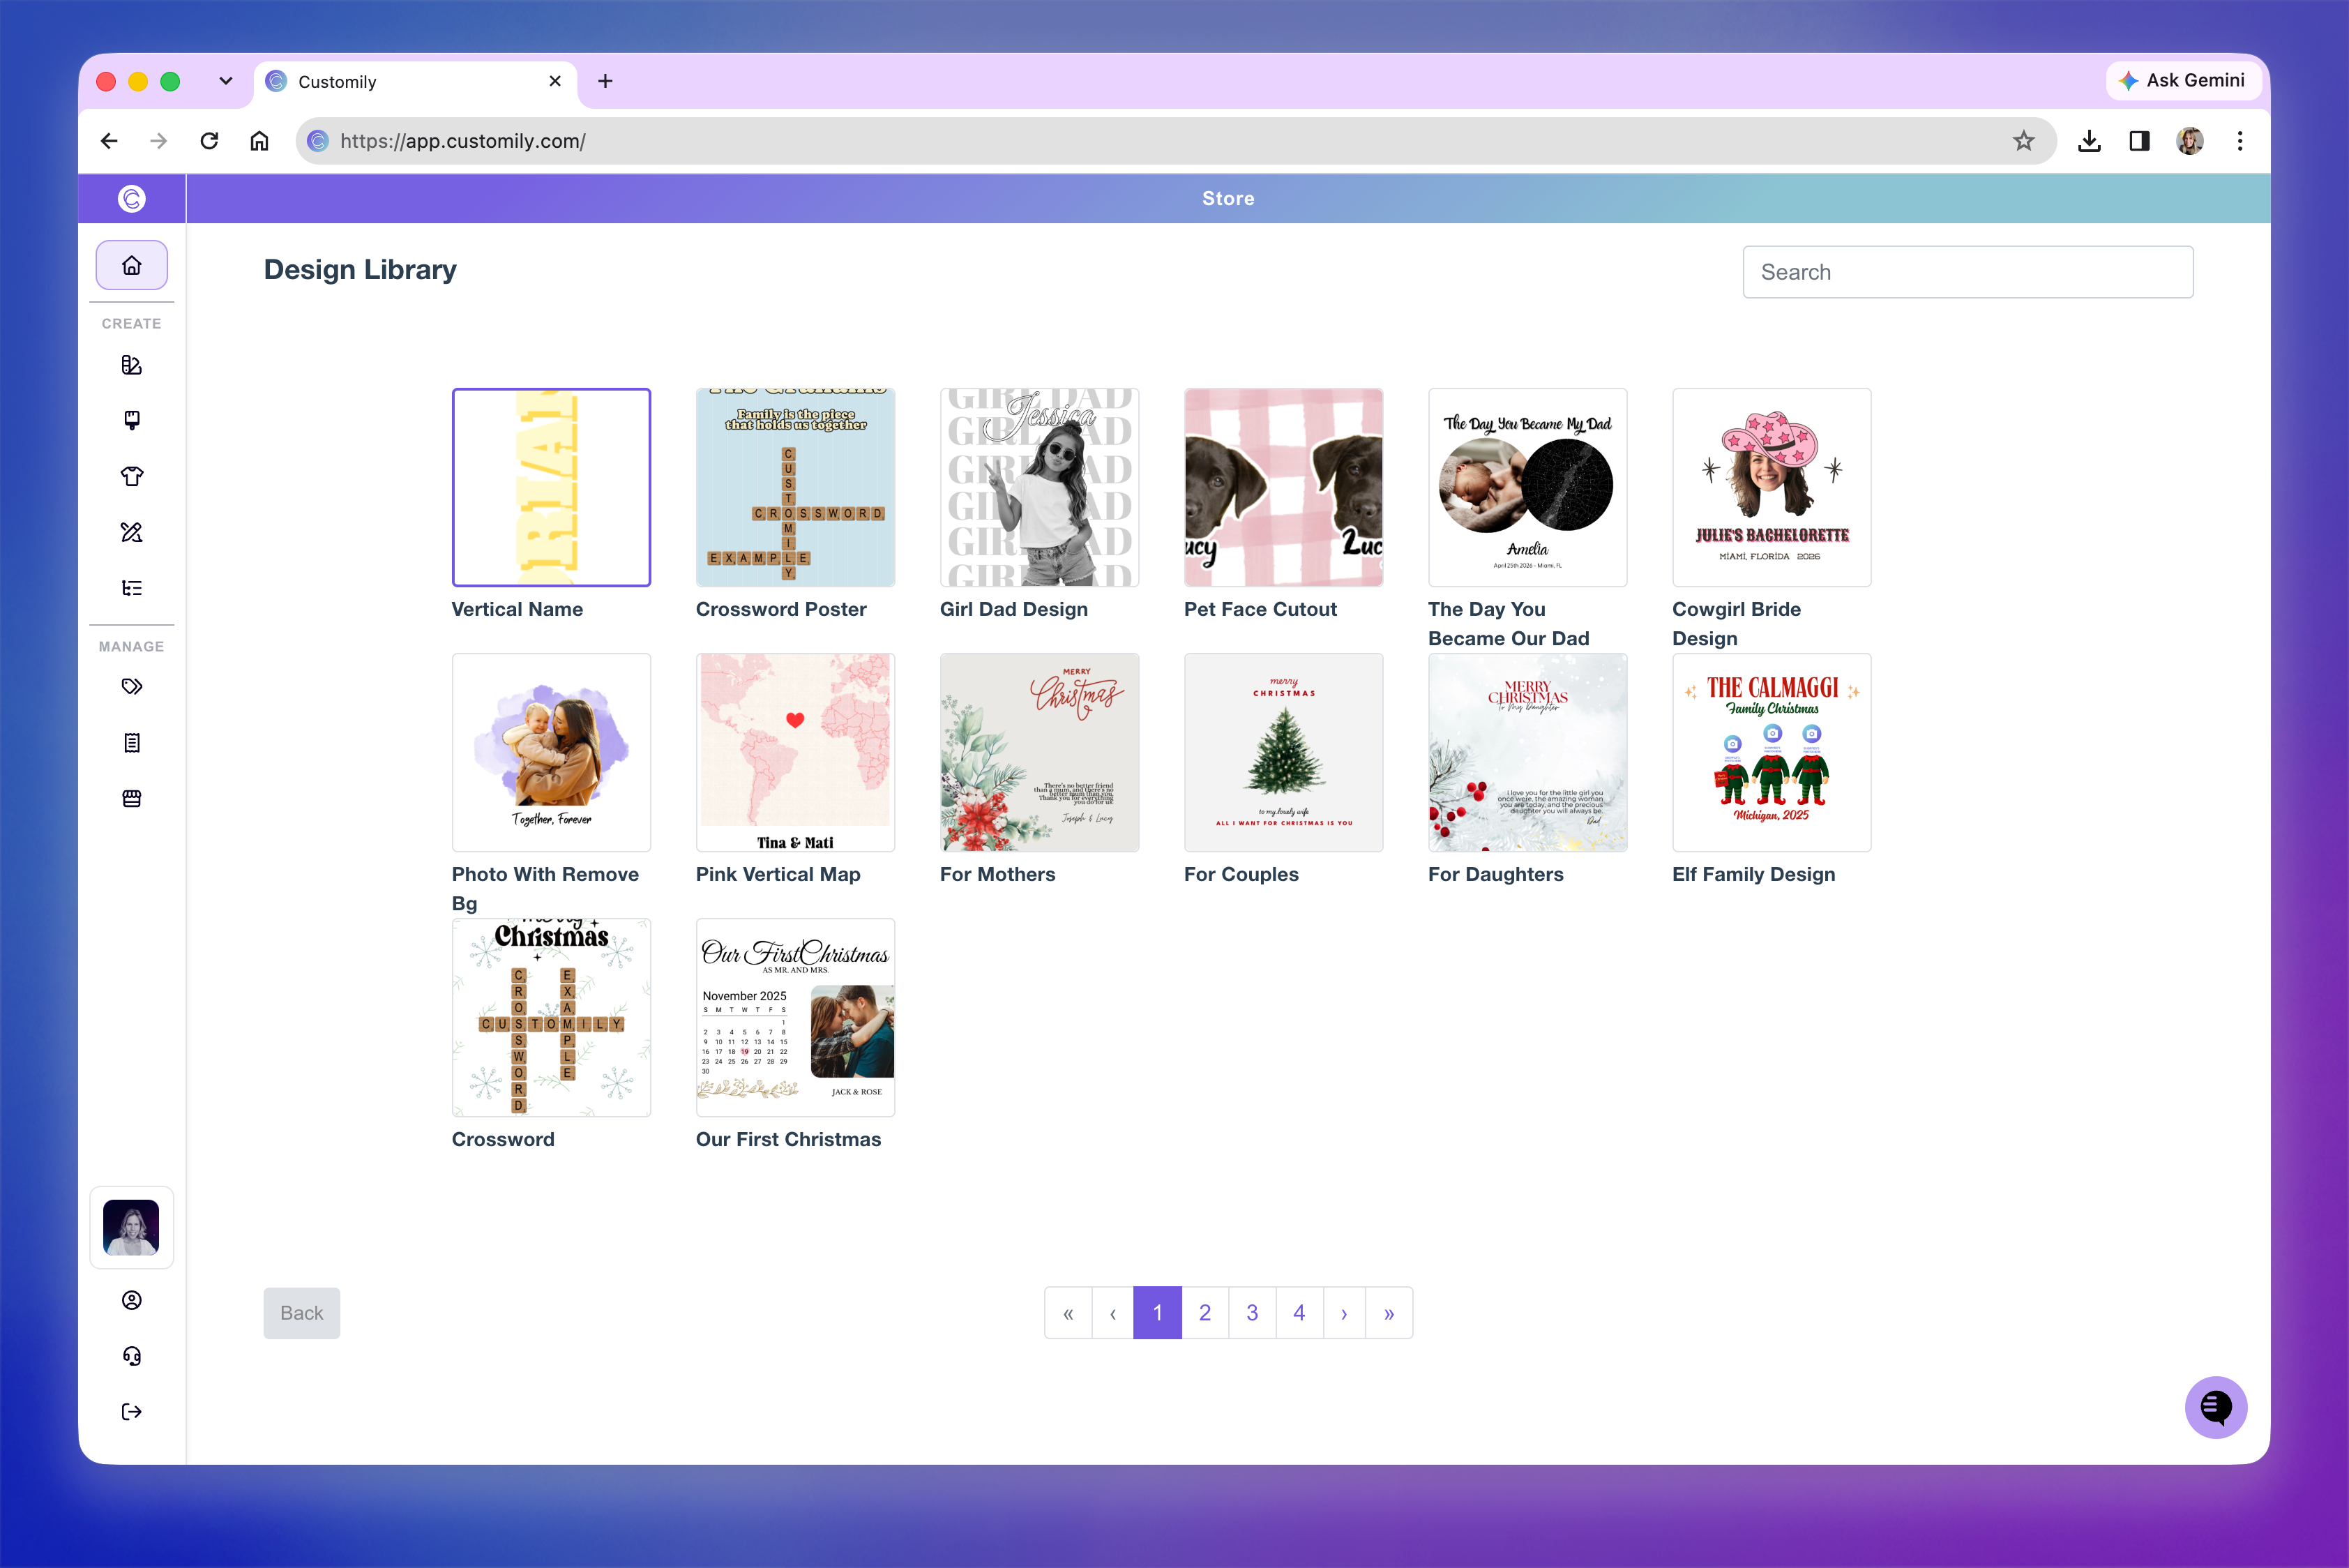
Task: Click the pencil-and-ruler tools icon
Action: [x=132, y=532]
